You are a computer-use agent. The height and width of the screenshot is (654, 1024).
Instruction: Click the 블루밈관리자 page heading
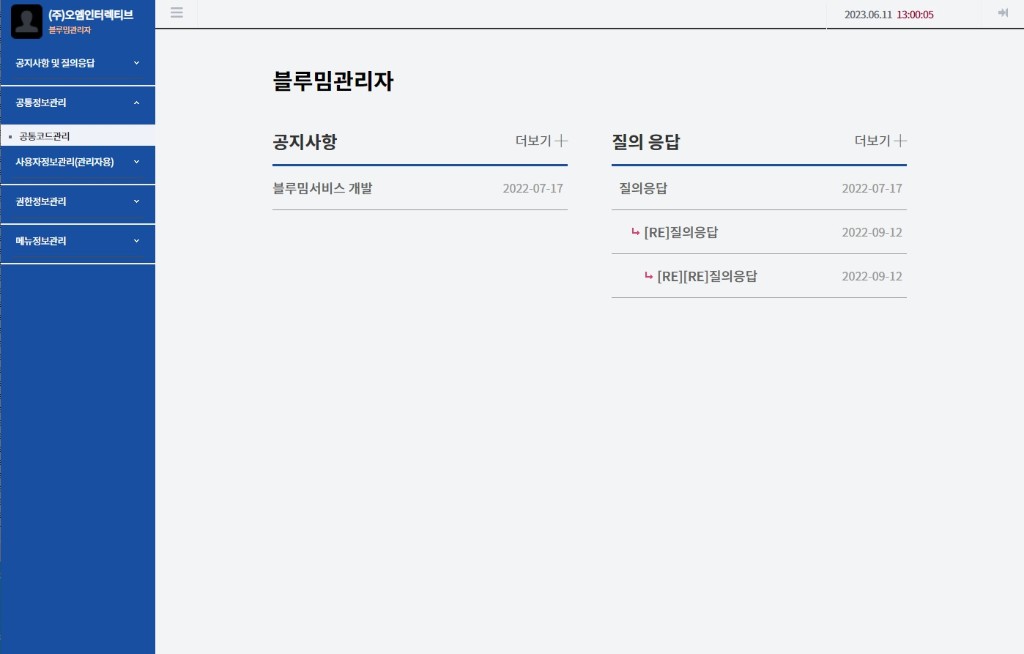coord(331,82)
